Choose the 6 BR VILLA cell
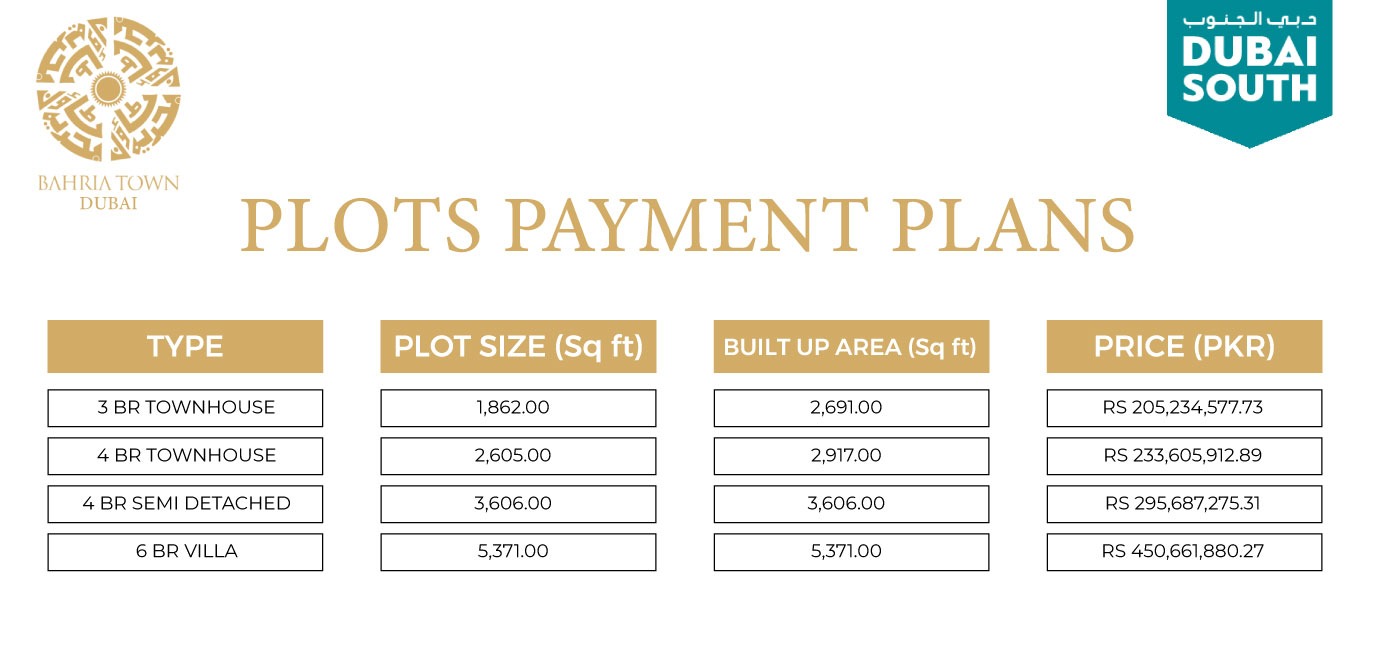 pyautogui.click(x=185, y=552)
